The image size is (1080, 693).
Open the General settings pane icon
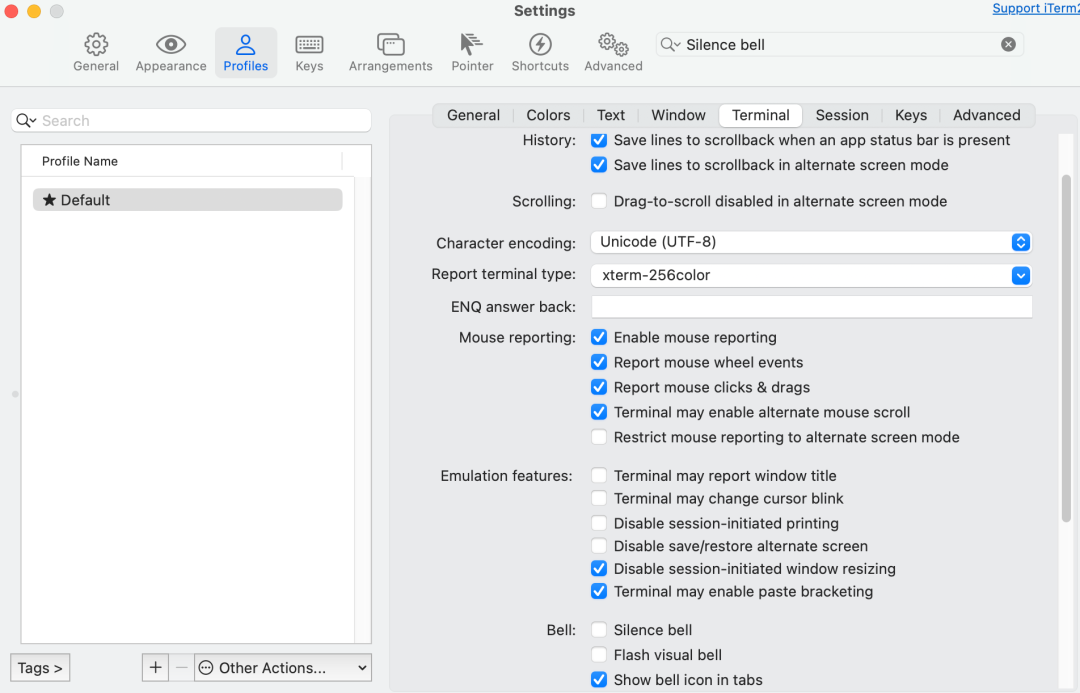[96, 45]
